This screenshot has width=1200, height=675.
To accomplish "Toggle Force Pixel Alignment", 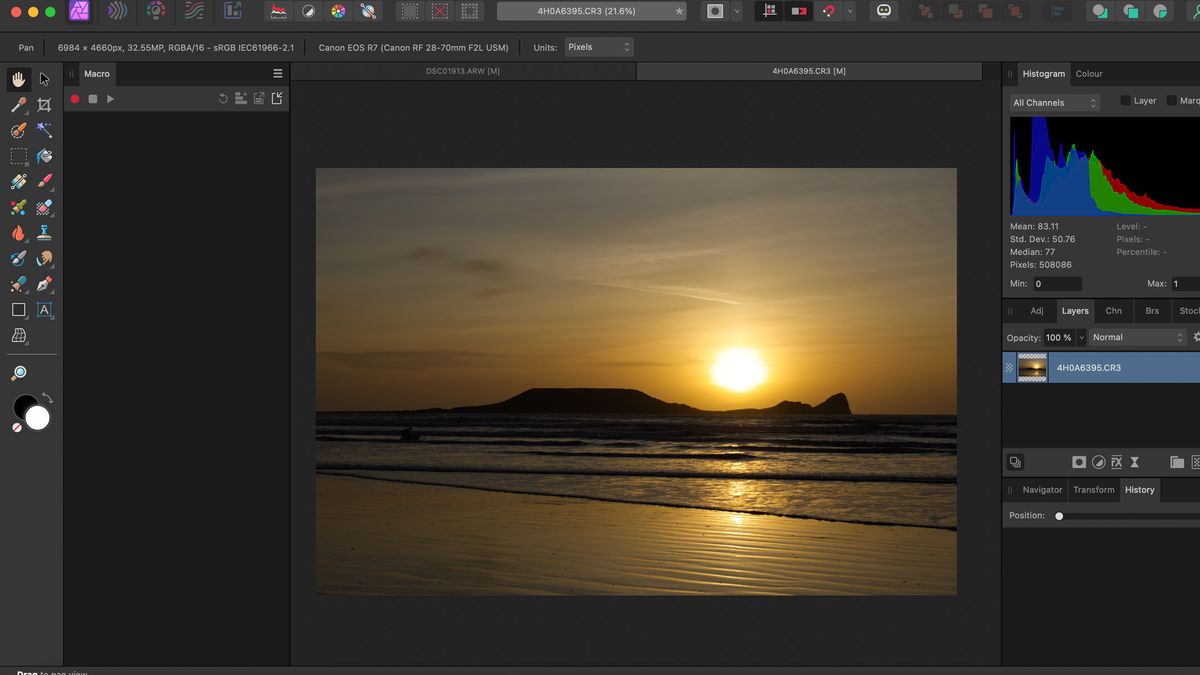I will click(x=769, y=12).
